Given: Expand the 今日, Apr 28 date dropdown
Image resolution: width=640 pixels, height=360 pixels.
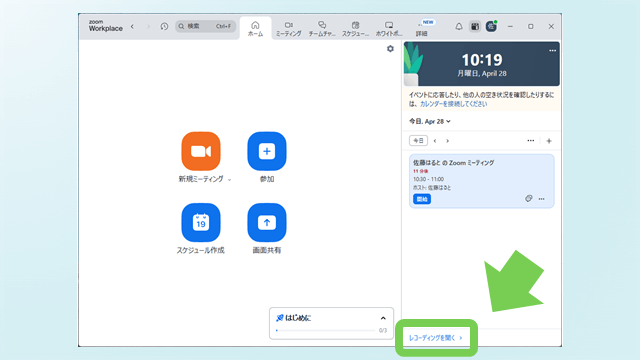Looking at the screenshot, I should [430, 121].
